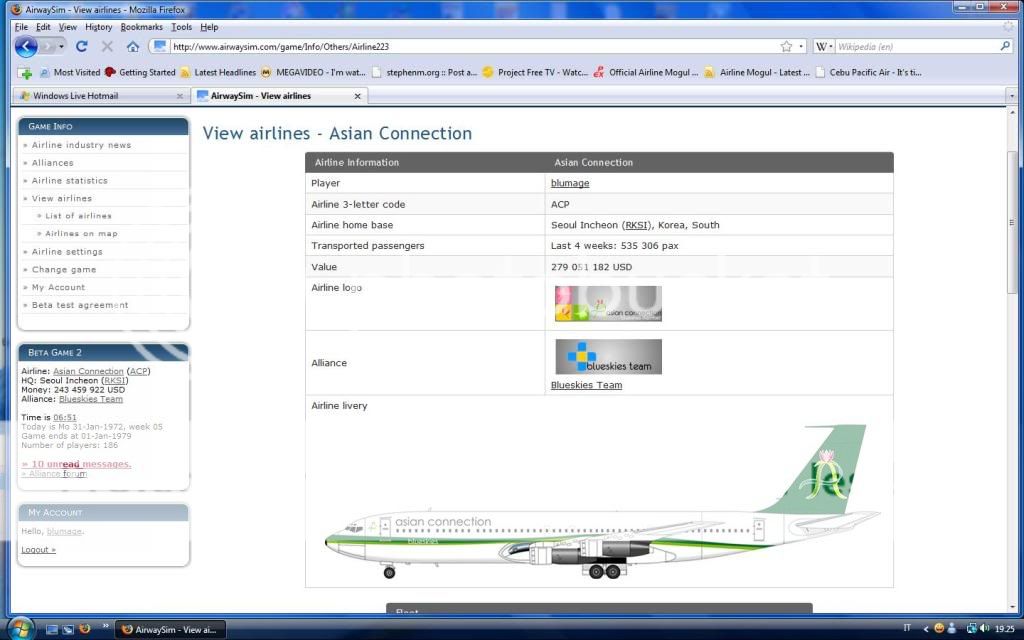
Task: Click the Asian Connection airline logo image
Action: click(x=608, y=304)
